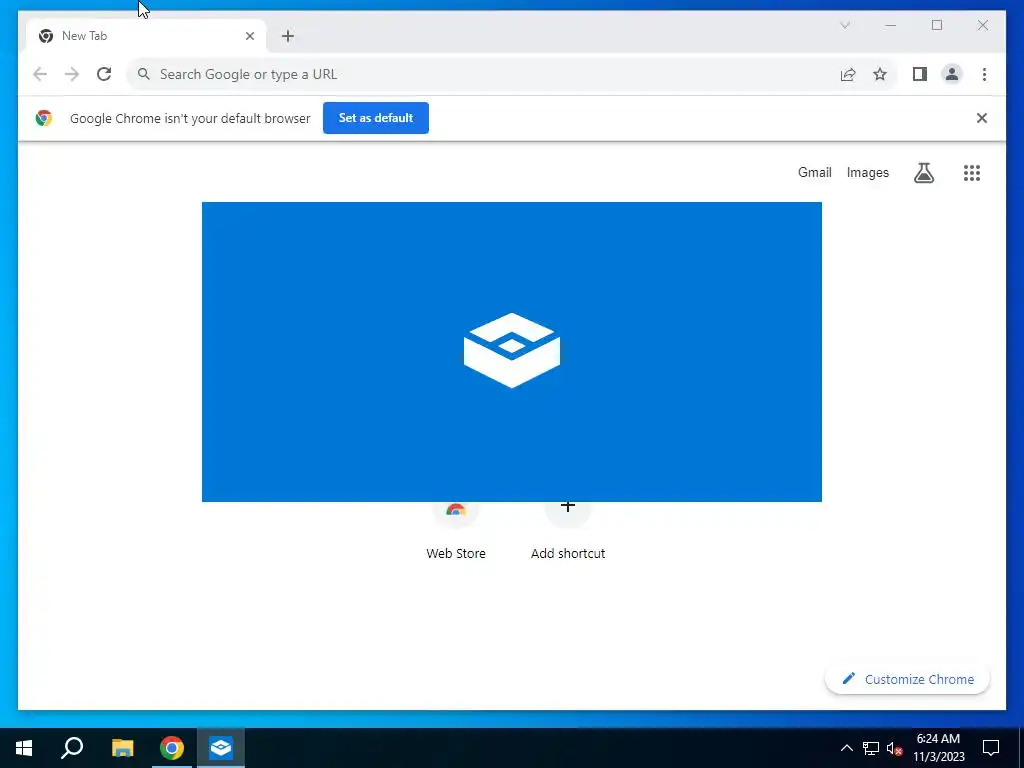Open the Web Store shortcut

pyautogui.click(x=456, y=530)
